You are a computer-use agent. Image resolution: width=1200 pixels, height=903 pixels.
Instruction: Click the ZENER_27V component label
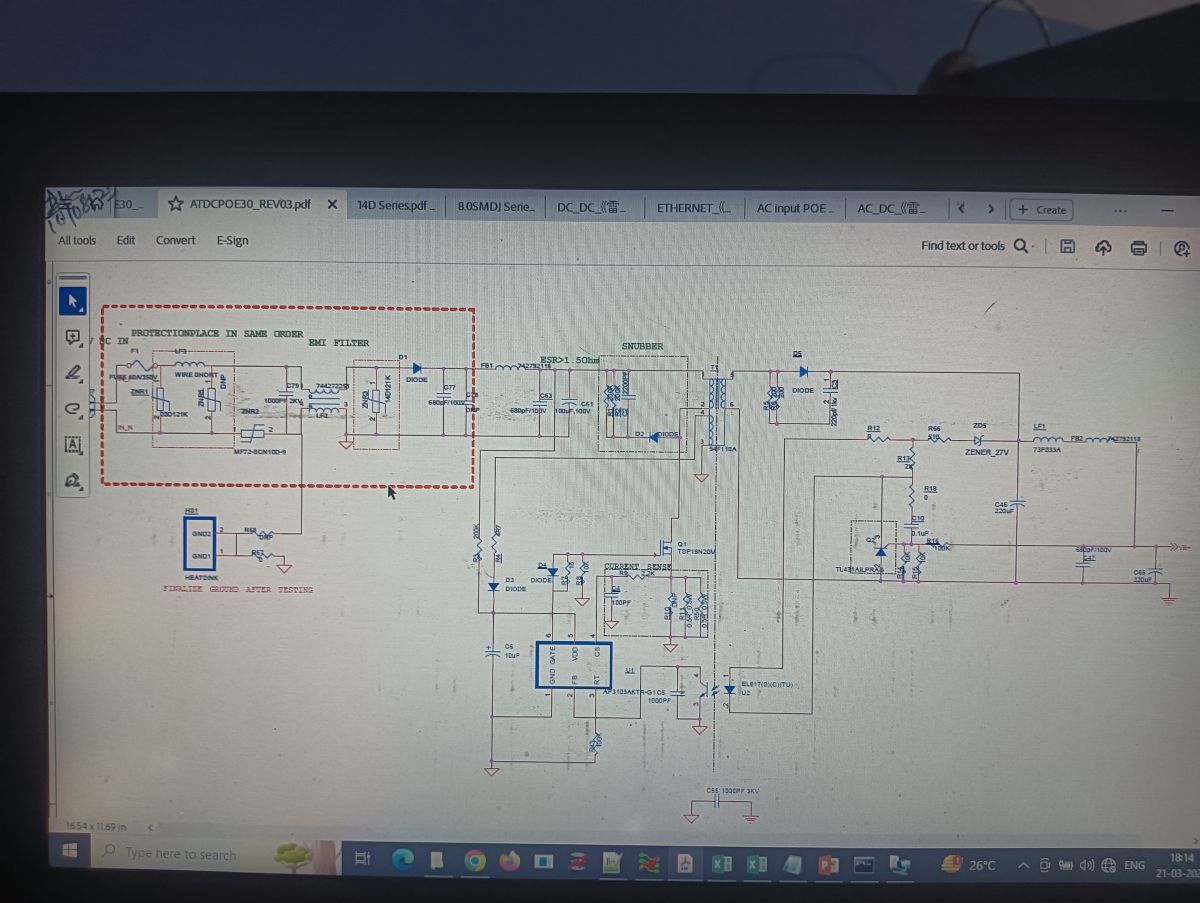[986, 452]
